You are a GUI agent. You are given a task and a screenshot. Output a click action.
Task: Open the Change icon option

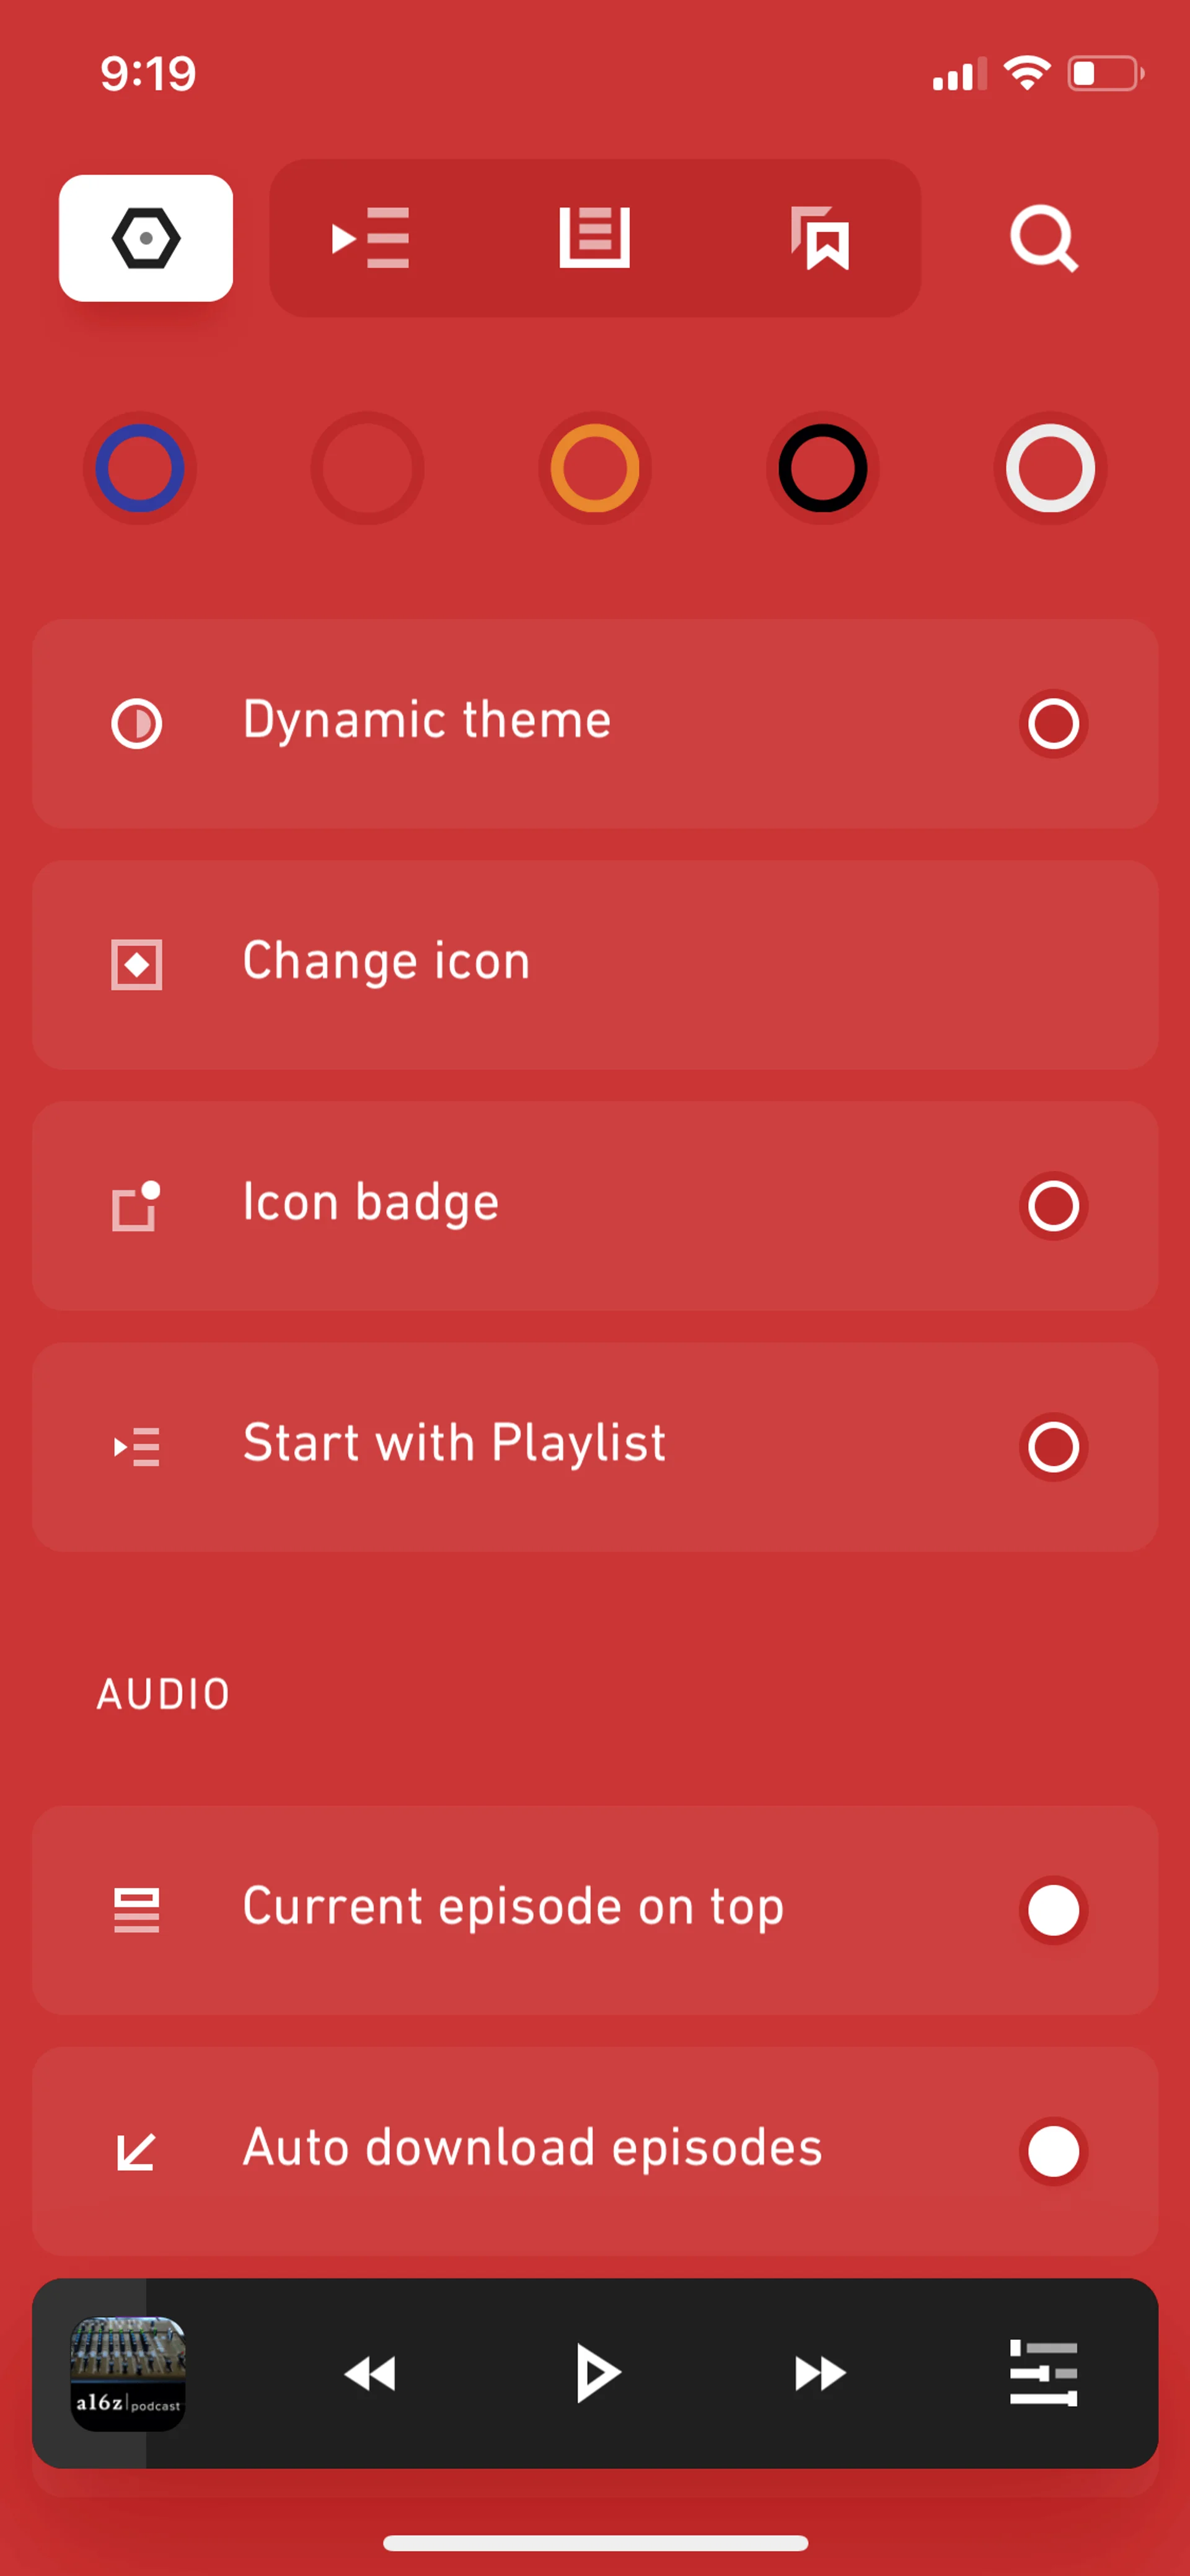(595, 964)
